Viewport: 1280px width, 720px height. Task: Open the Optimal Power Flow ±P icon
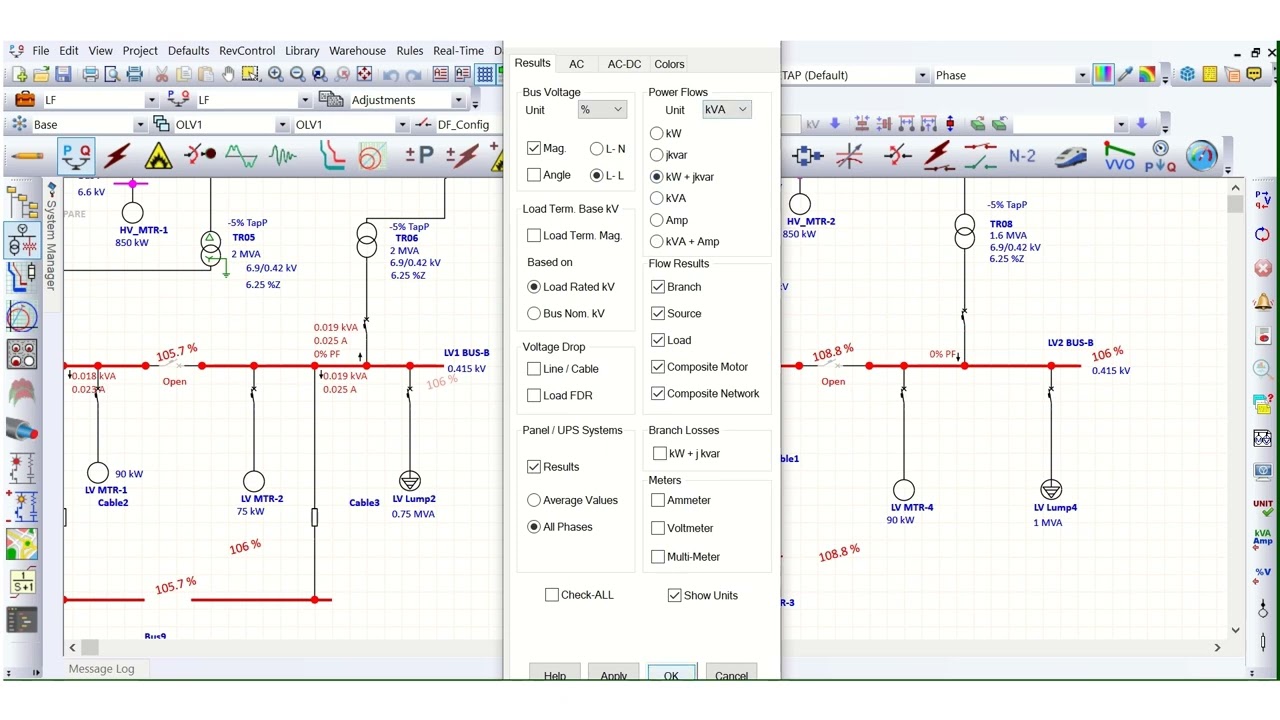[x=419, y=156]
